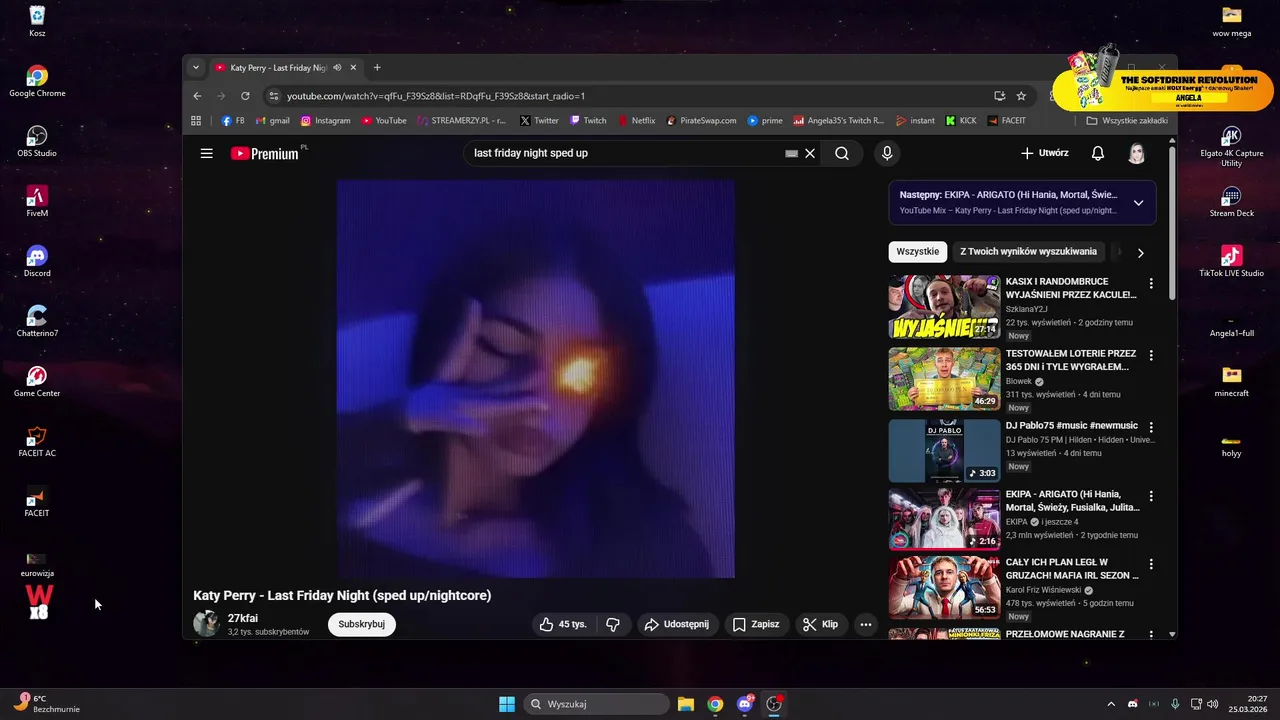Start voice search with microphone button
This screenshot has width=1280, height=720.
886,153
